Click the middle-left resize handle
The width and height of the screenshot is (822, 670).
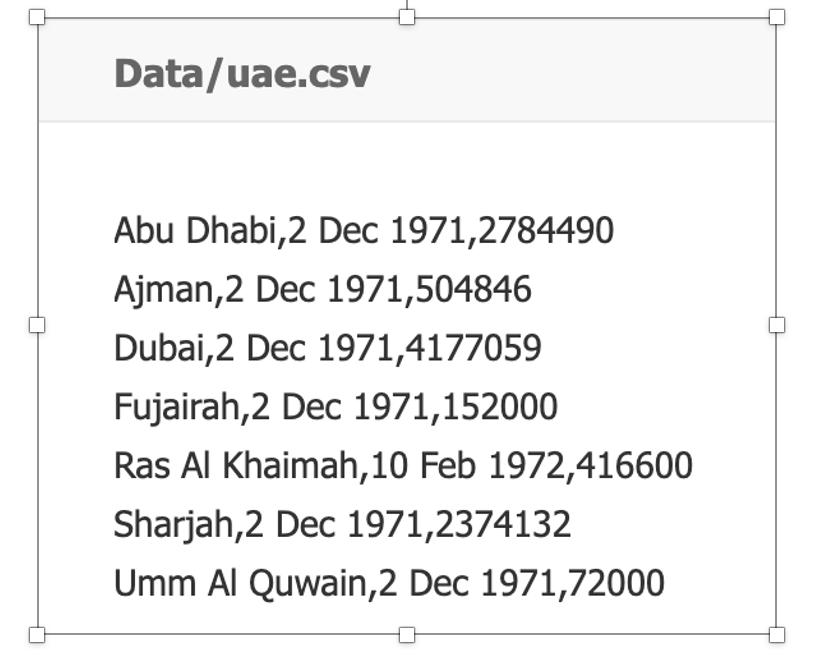click(x=37, y=325)
